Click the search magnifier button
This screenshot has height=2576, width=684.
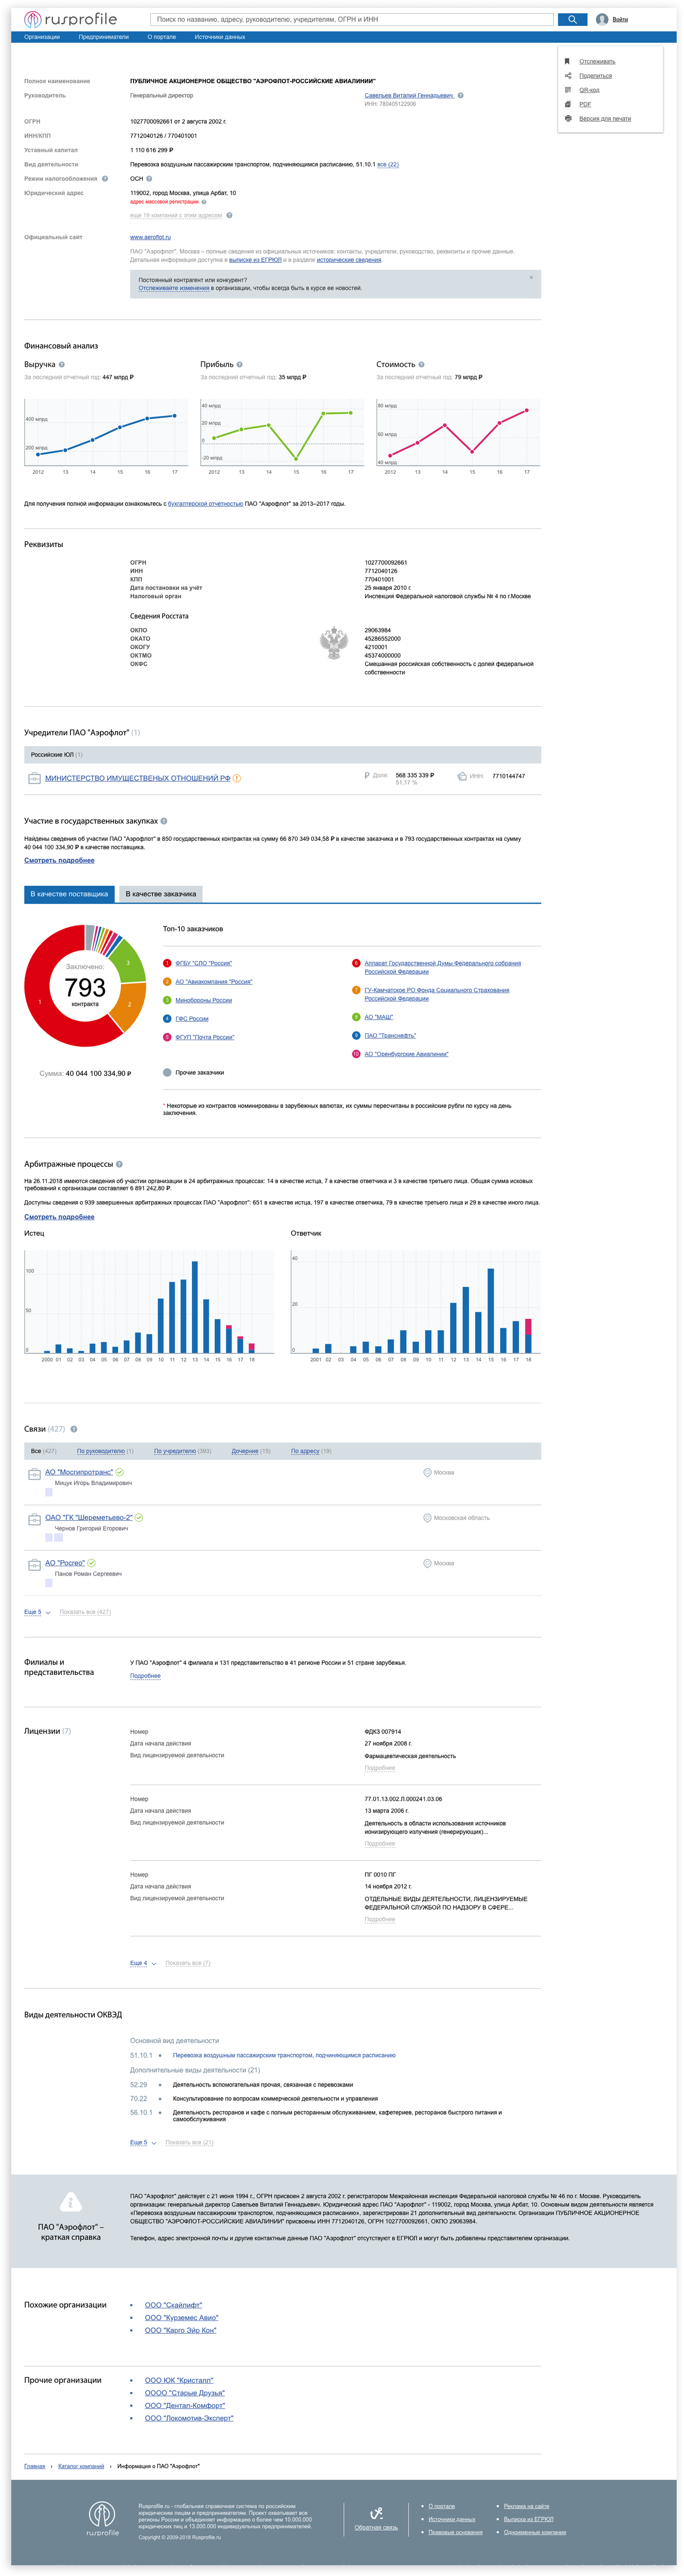(572, 19)
